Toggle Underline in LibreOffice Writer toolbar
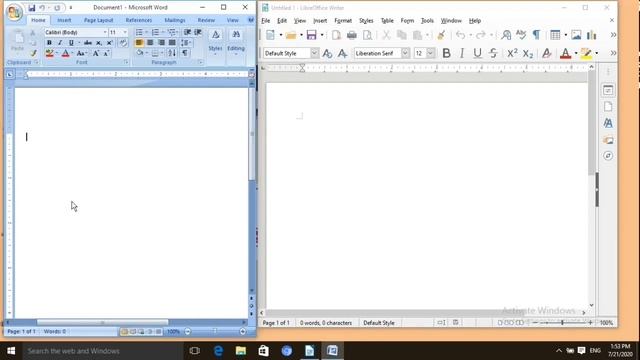 (477, 53)
